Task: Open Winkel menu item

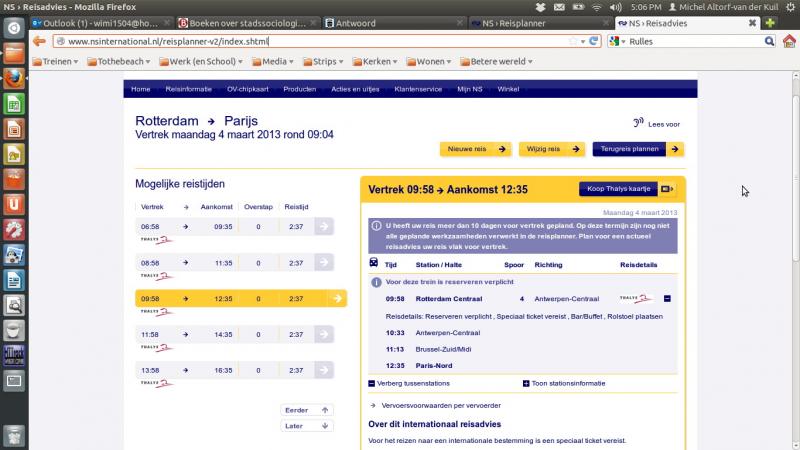Action: point(508,89)
